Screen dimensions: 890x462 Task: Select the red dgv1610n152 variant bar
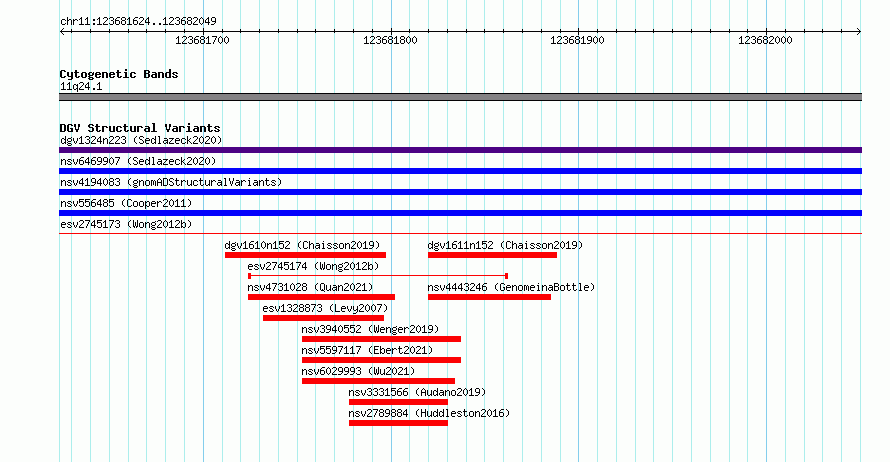point(305,255)
